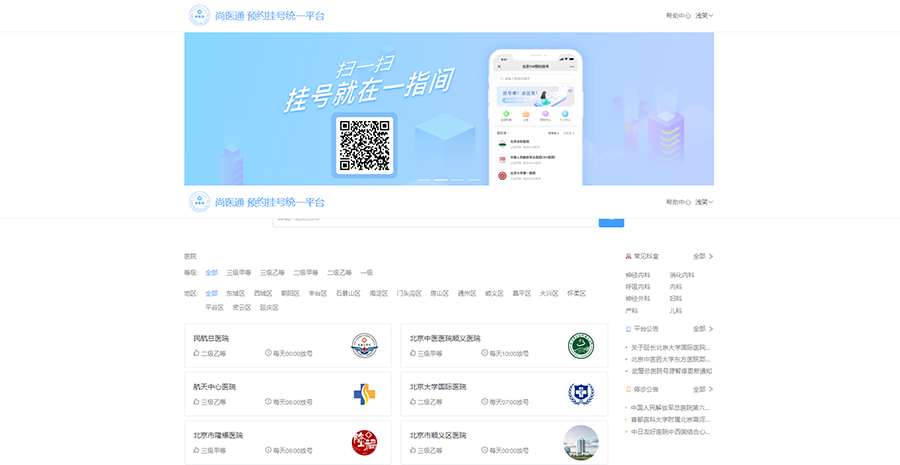Filter by 顺义区 district
900x465 pixels.
point(494,293)
